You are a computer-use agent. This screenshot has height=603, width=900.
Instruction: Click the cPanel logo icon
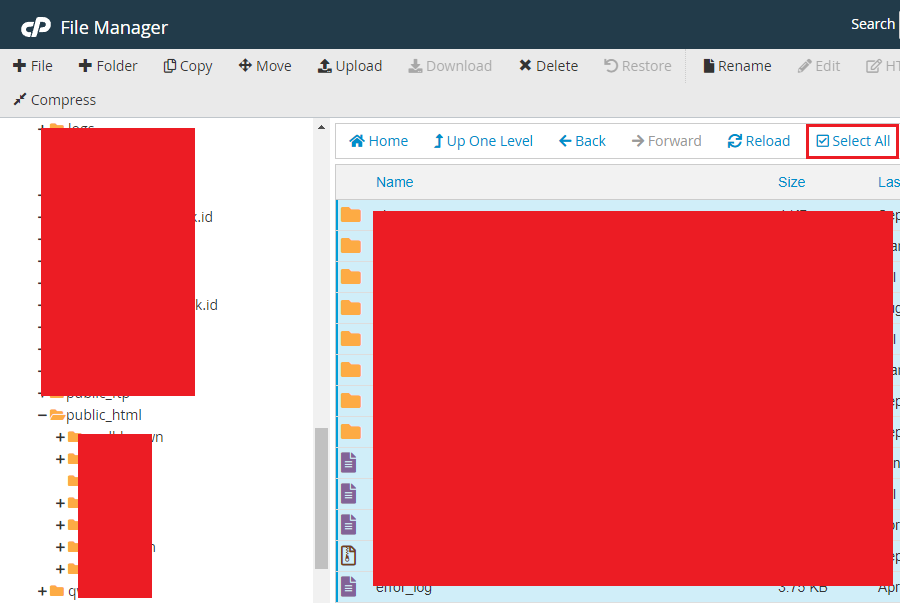click(36, 26)
